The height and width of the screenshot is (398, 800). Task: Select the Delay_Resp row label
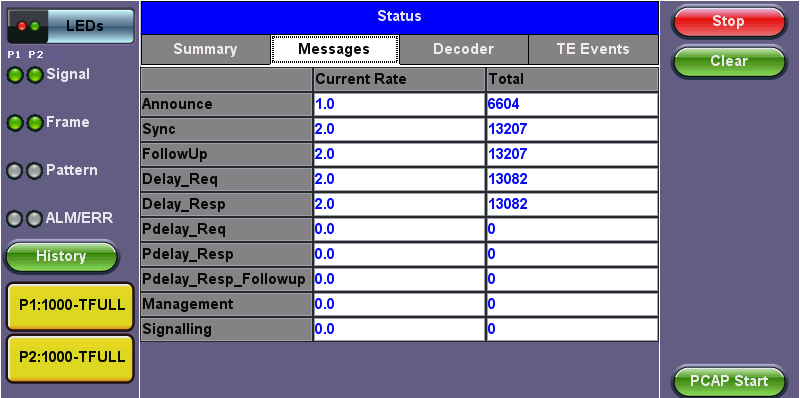coord(227,205)
